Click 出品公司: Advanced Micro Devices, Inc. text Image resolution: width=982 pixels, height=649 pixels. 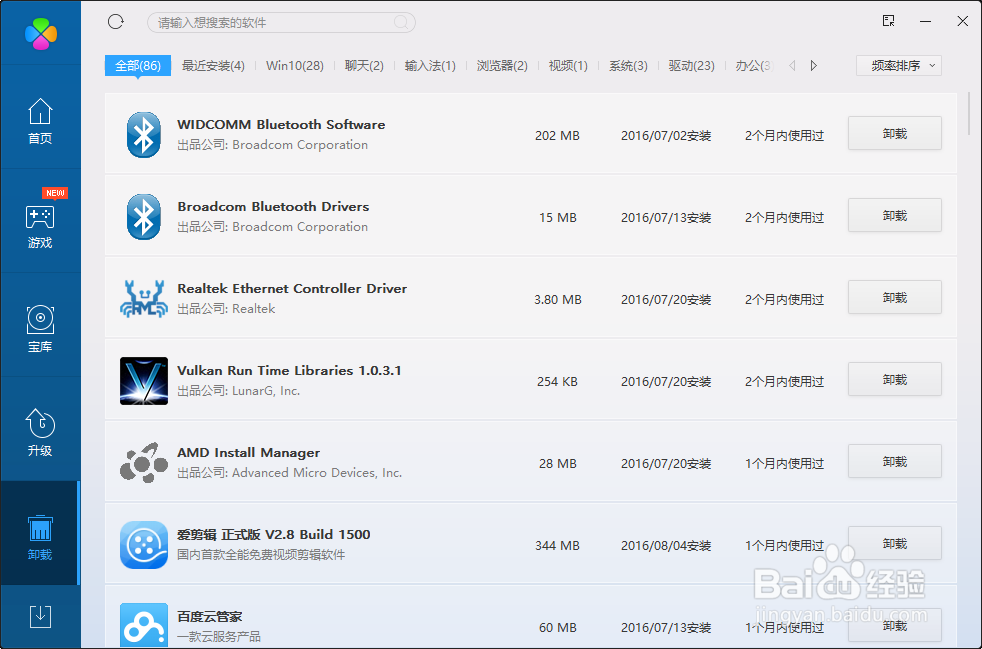point(289,472)
